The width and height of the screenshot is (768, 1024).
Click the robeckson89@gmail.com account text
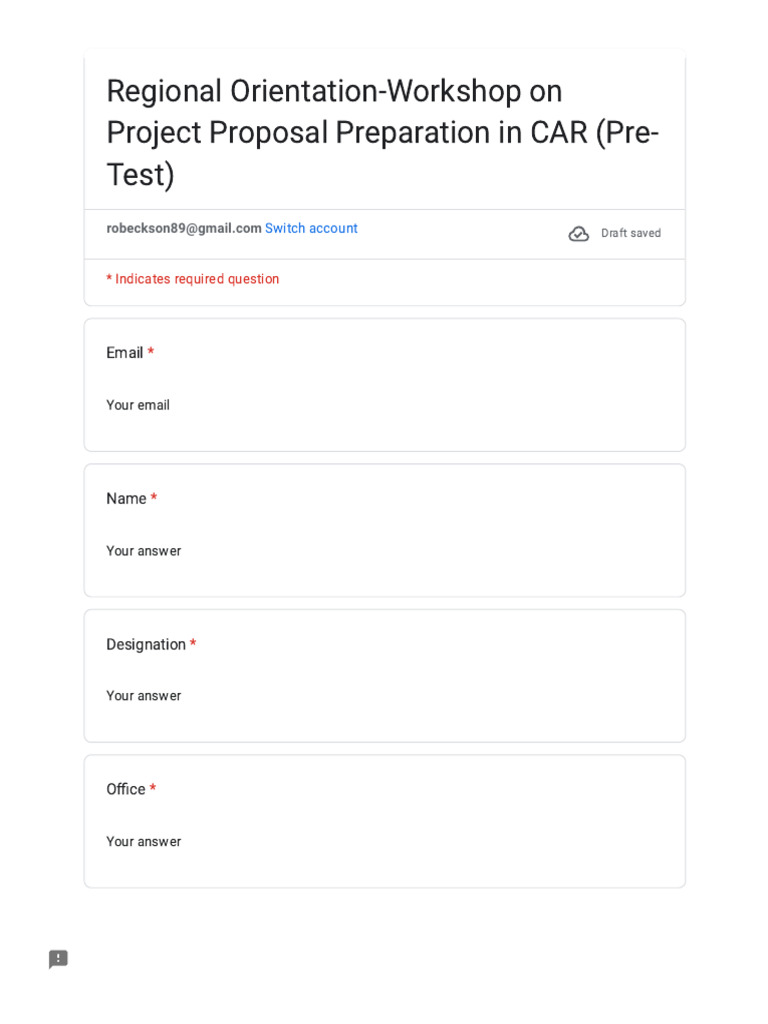pyautogui.click(x=184, y=229)
